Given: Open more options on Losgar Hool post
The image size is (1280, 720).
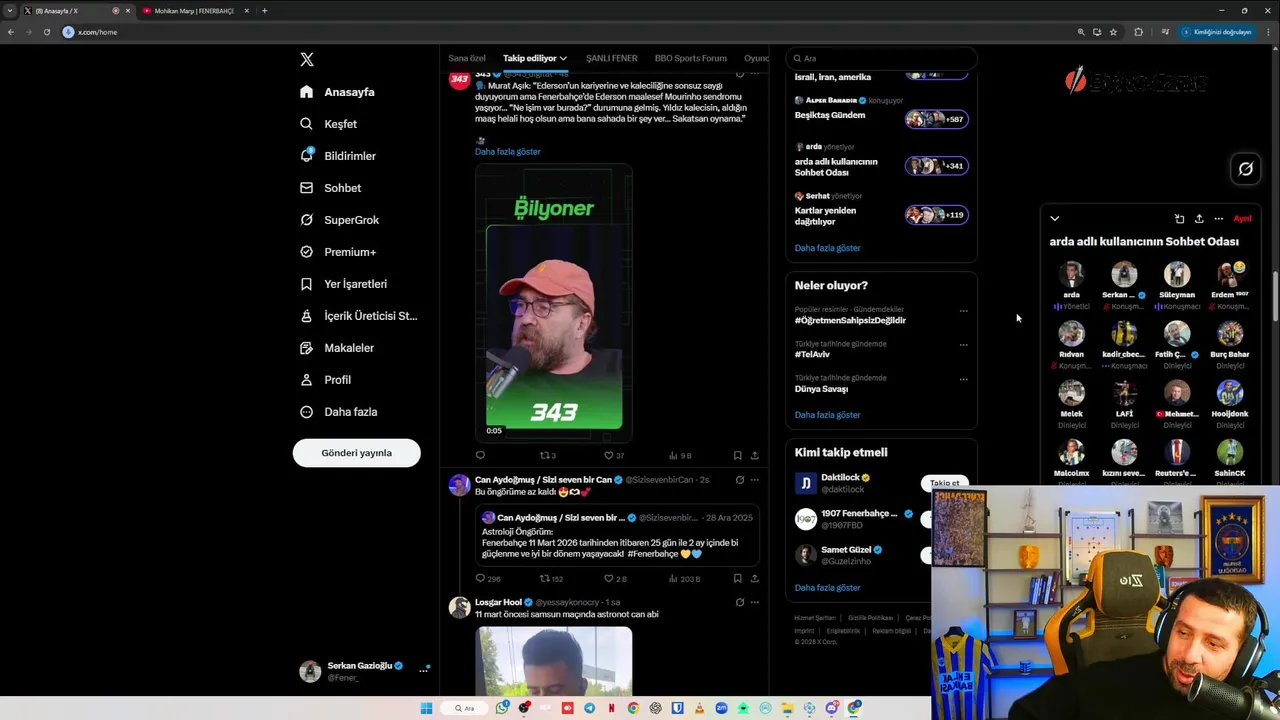Looking at the screenshot, I should pyautogui.click(x=755, y=602).
